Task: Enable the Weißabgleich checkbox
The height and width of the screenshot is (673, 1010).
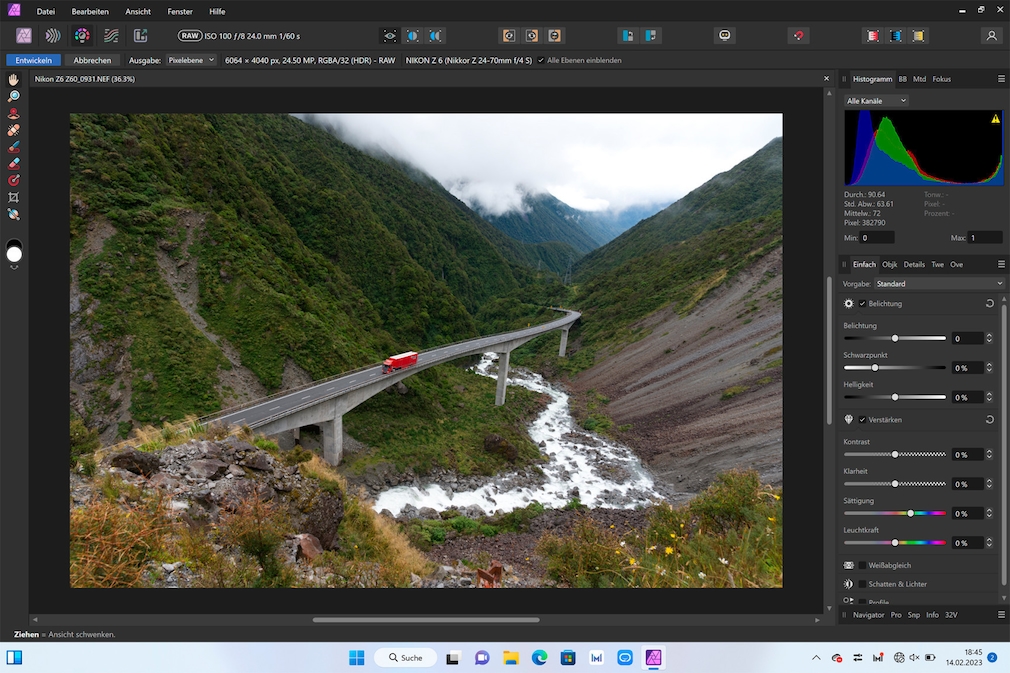Action: 862,565
